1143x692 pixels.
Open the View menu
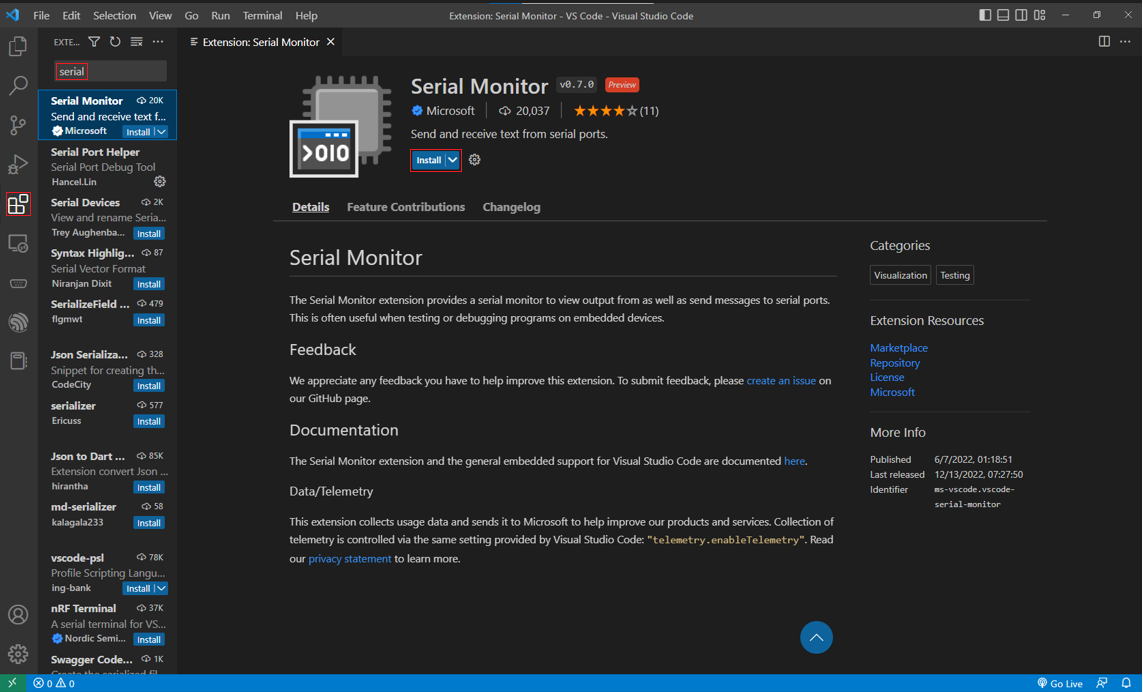coord(160,15)
